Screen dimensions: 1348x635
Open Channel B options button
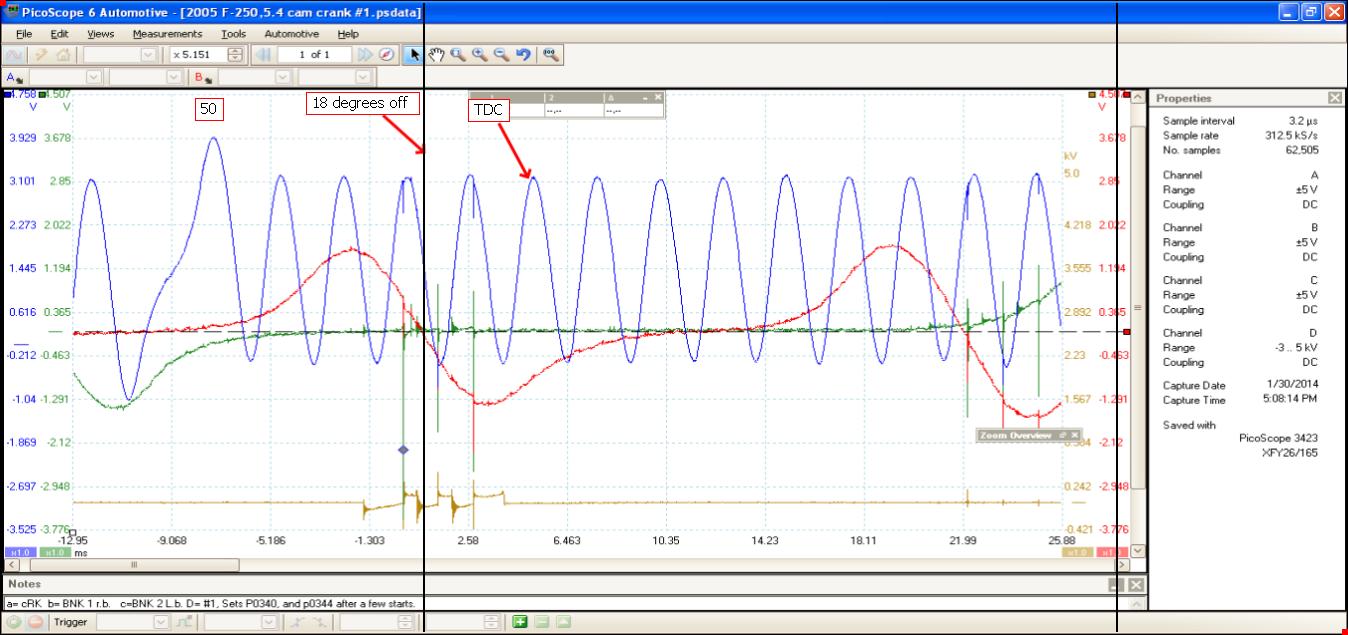(x=205, y=77)
